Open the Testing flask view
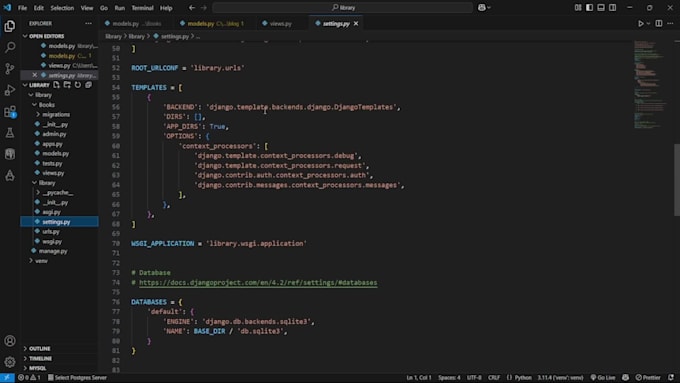680x383 pixels. (10, 133)
